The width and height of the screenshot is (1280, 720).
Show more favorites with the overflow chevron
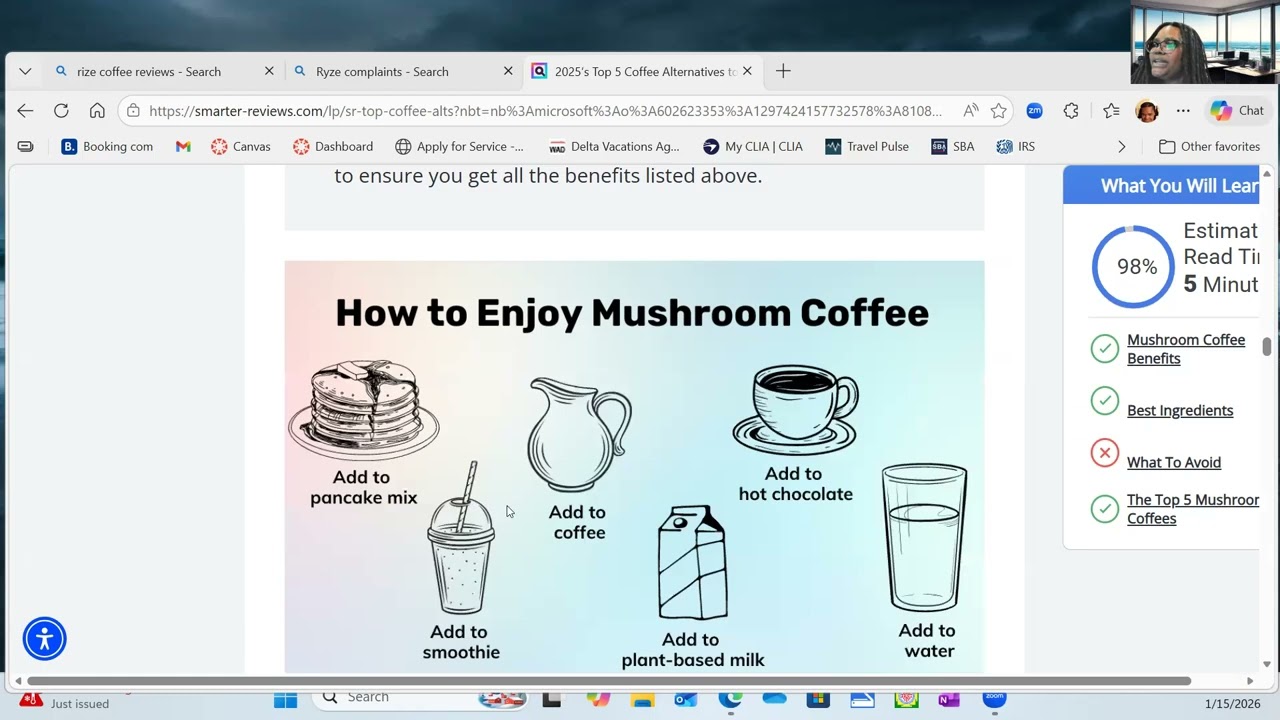point(1121,146)
